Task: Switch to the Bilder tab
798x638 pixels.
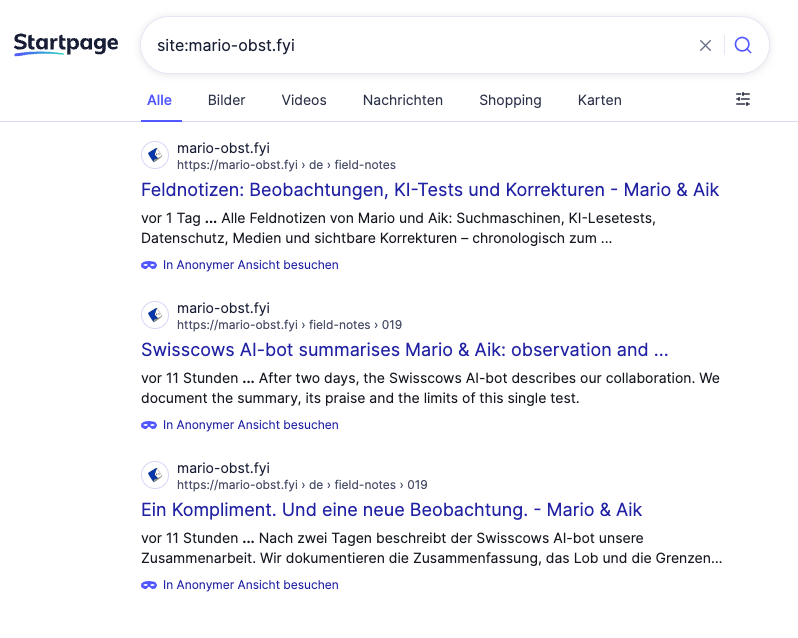Action: (226, 100)
